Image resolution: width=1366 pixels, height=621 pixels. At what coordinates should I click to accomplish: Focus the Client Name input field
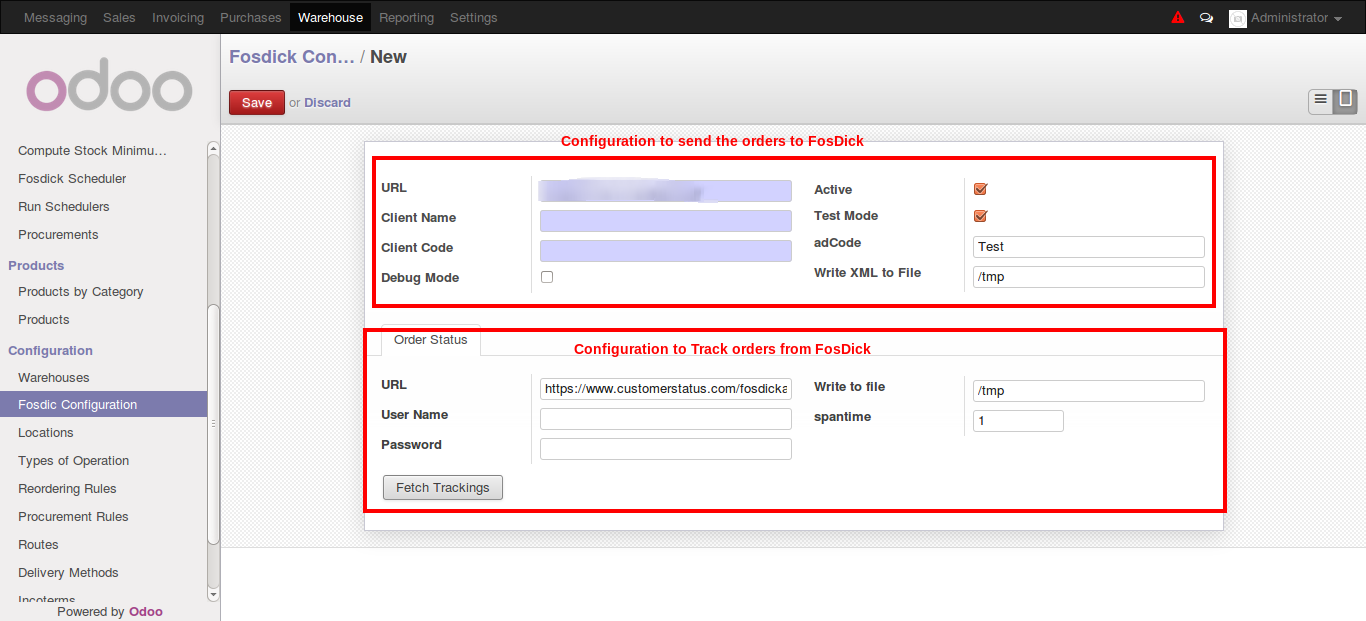point(666,221)
